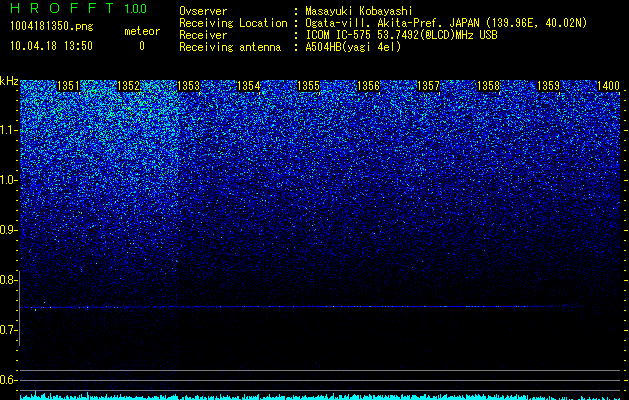
Task: Click the 0.8 frequency axis label
Action: click(x=9, y=280)
